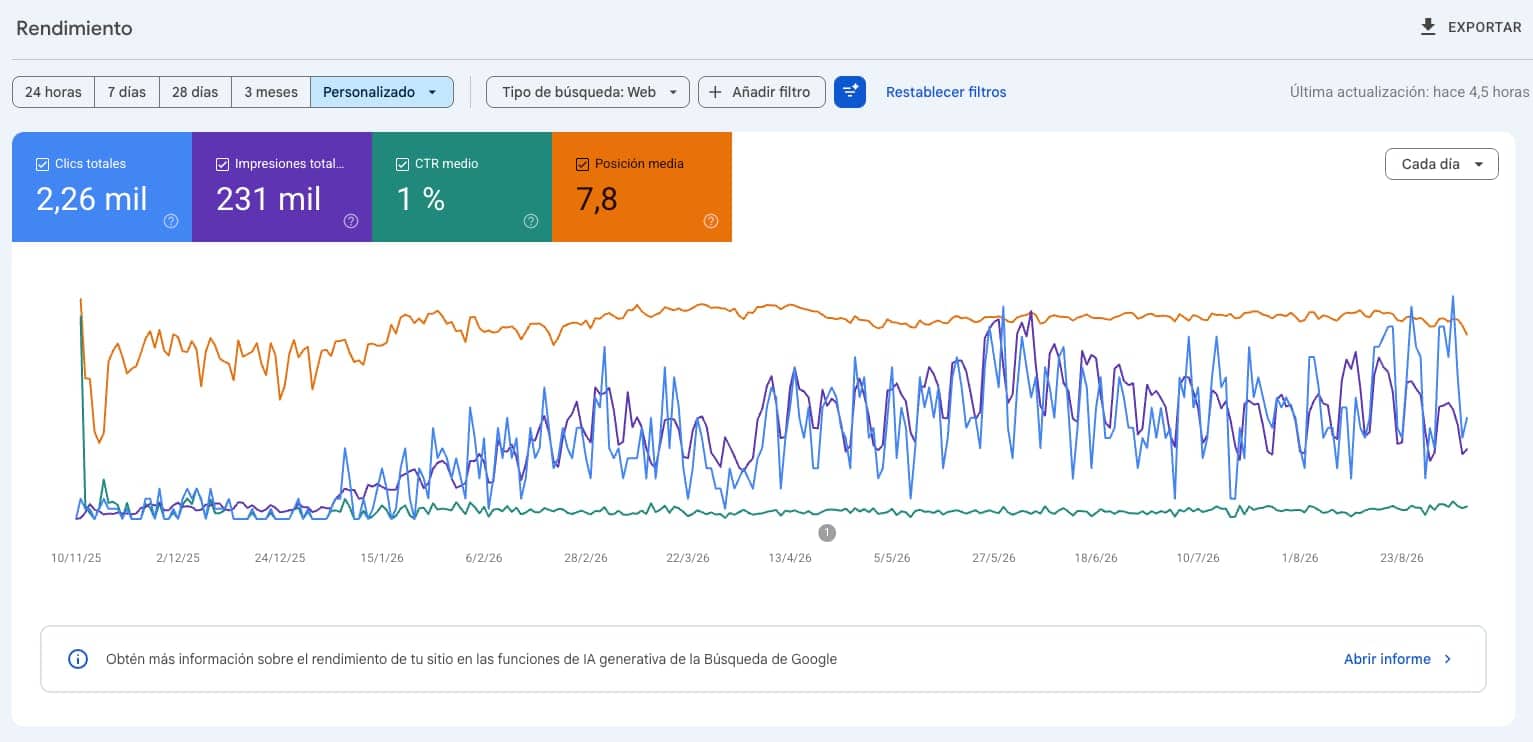Click the info icon in the IA generativa banner

[x=77, y=659]
